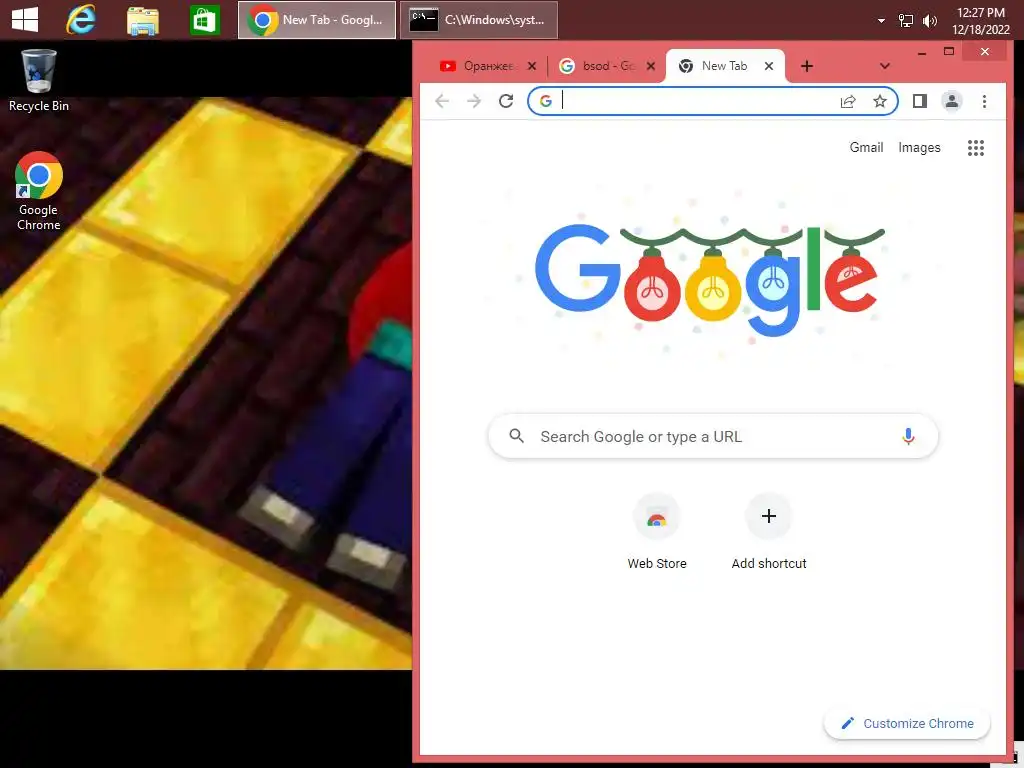The width and height of the screenshot is (1024, 768).
Task: Open the clock showing 12:27 PM
Action: (980, 21)
